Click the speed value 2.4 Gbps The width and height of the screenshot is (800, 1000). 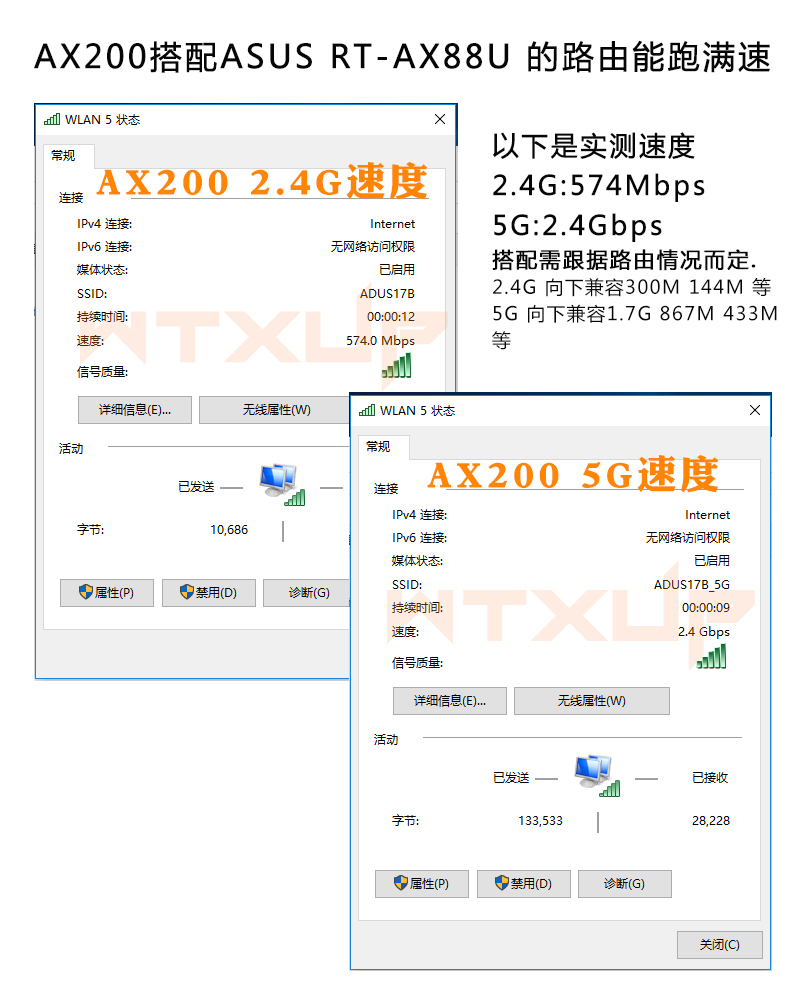coord(704,631)
